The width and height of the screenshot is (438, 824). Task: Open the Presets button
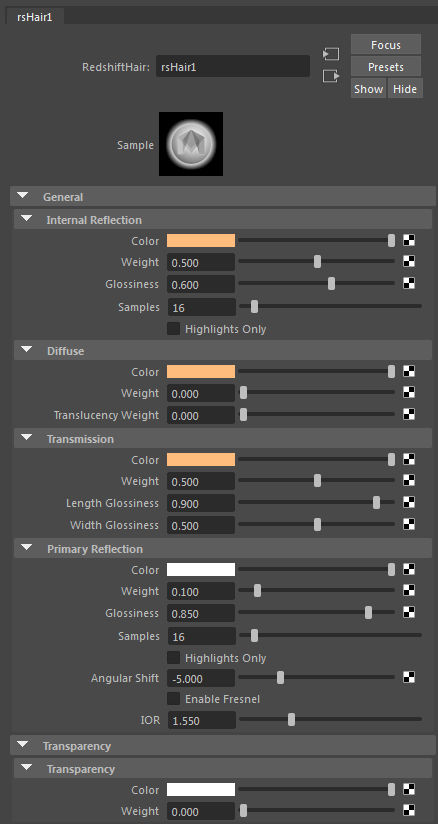pos(386,67)
